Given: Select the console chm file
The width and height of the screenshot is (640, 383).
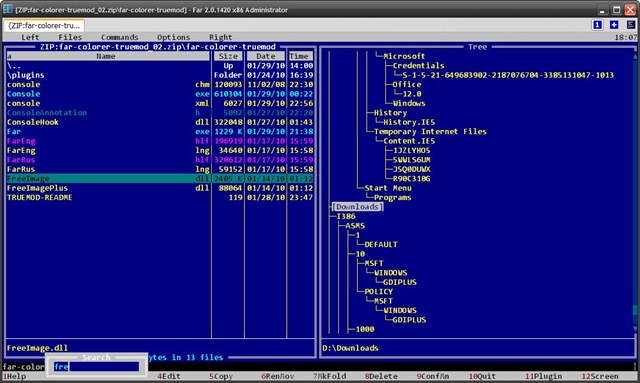Looking at the screenshot, I should pos(160,85).
